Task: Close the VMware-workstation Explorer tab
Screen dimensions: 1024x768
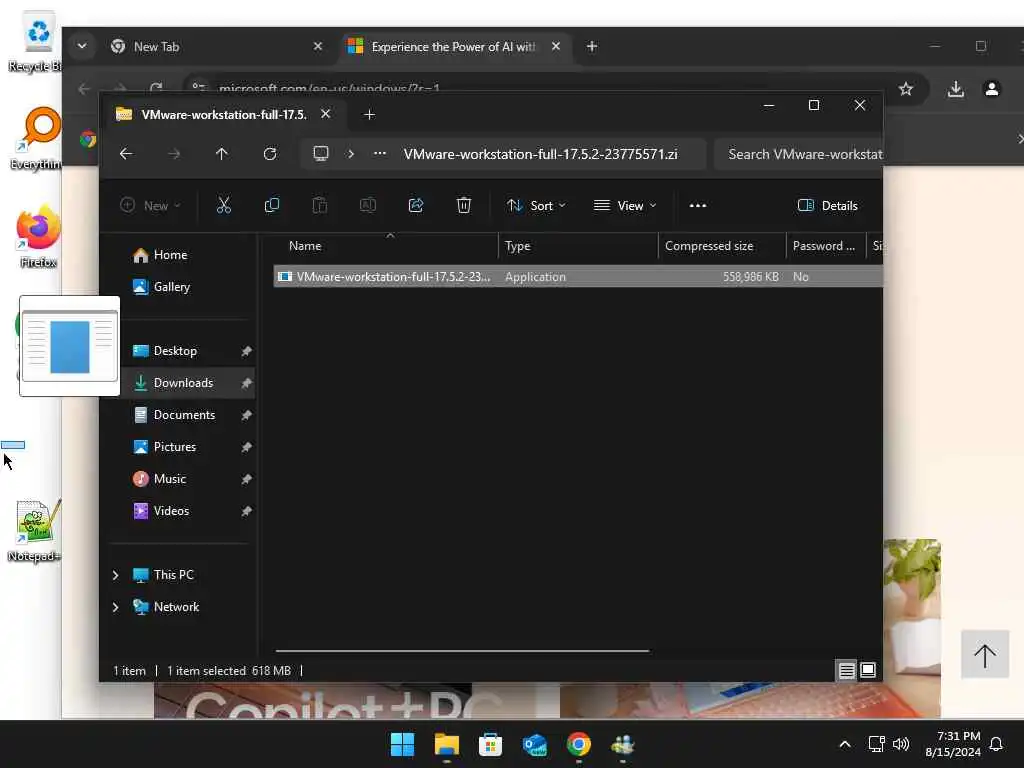Action: (325, 114)
